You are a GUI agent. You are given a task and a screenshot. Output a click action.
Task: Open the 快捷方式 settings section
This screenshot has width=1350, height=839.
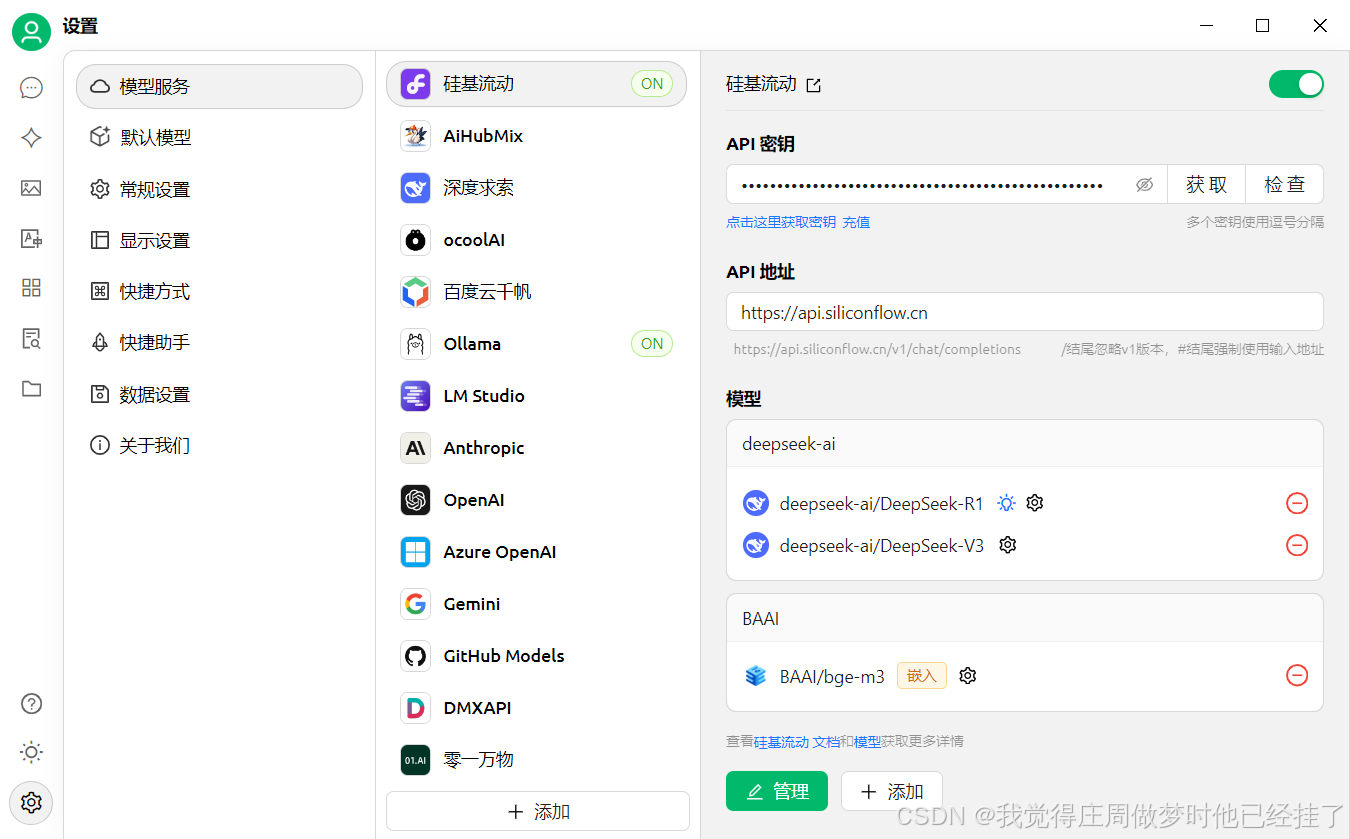(219, 291)
